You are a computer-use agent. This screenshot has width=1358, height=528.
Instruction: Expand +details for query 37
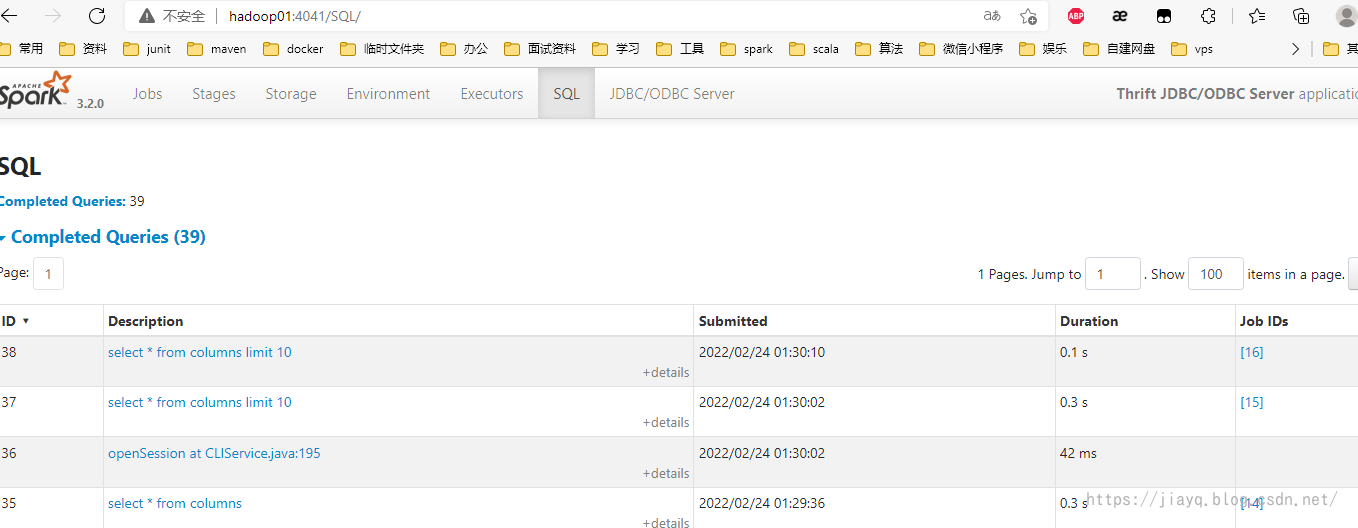pyautogui.click(x=666, y=422)
